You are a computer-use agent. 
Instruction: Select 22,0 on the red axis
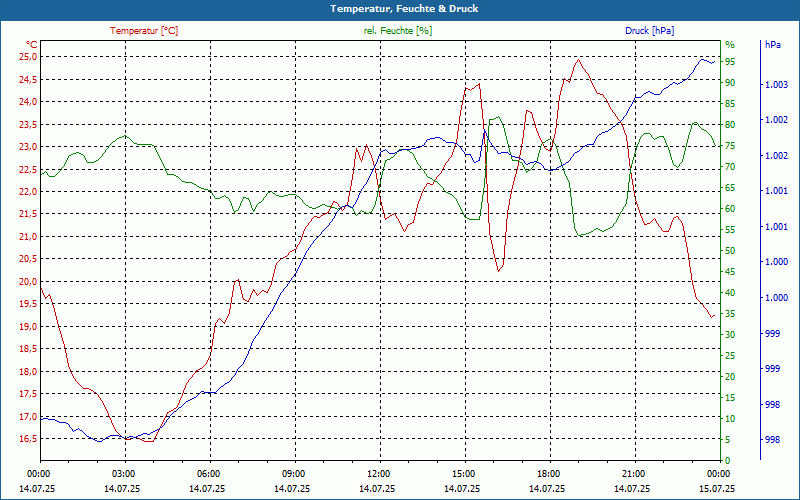tap(28, 191)
